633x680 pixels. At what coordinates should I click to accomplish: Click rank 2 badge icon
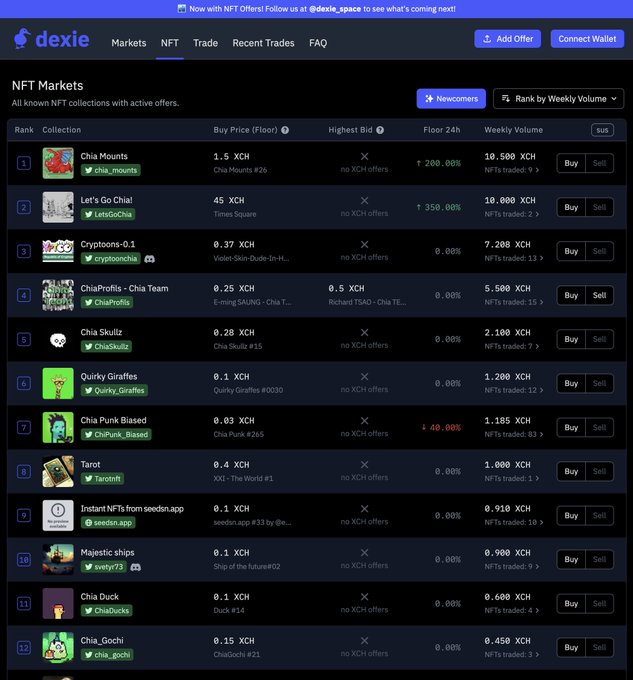point(24,207)
